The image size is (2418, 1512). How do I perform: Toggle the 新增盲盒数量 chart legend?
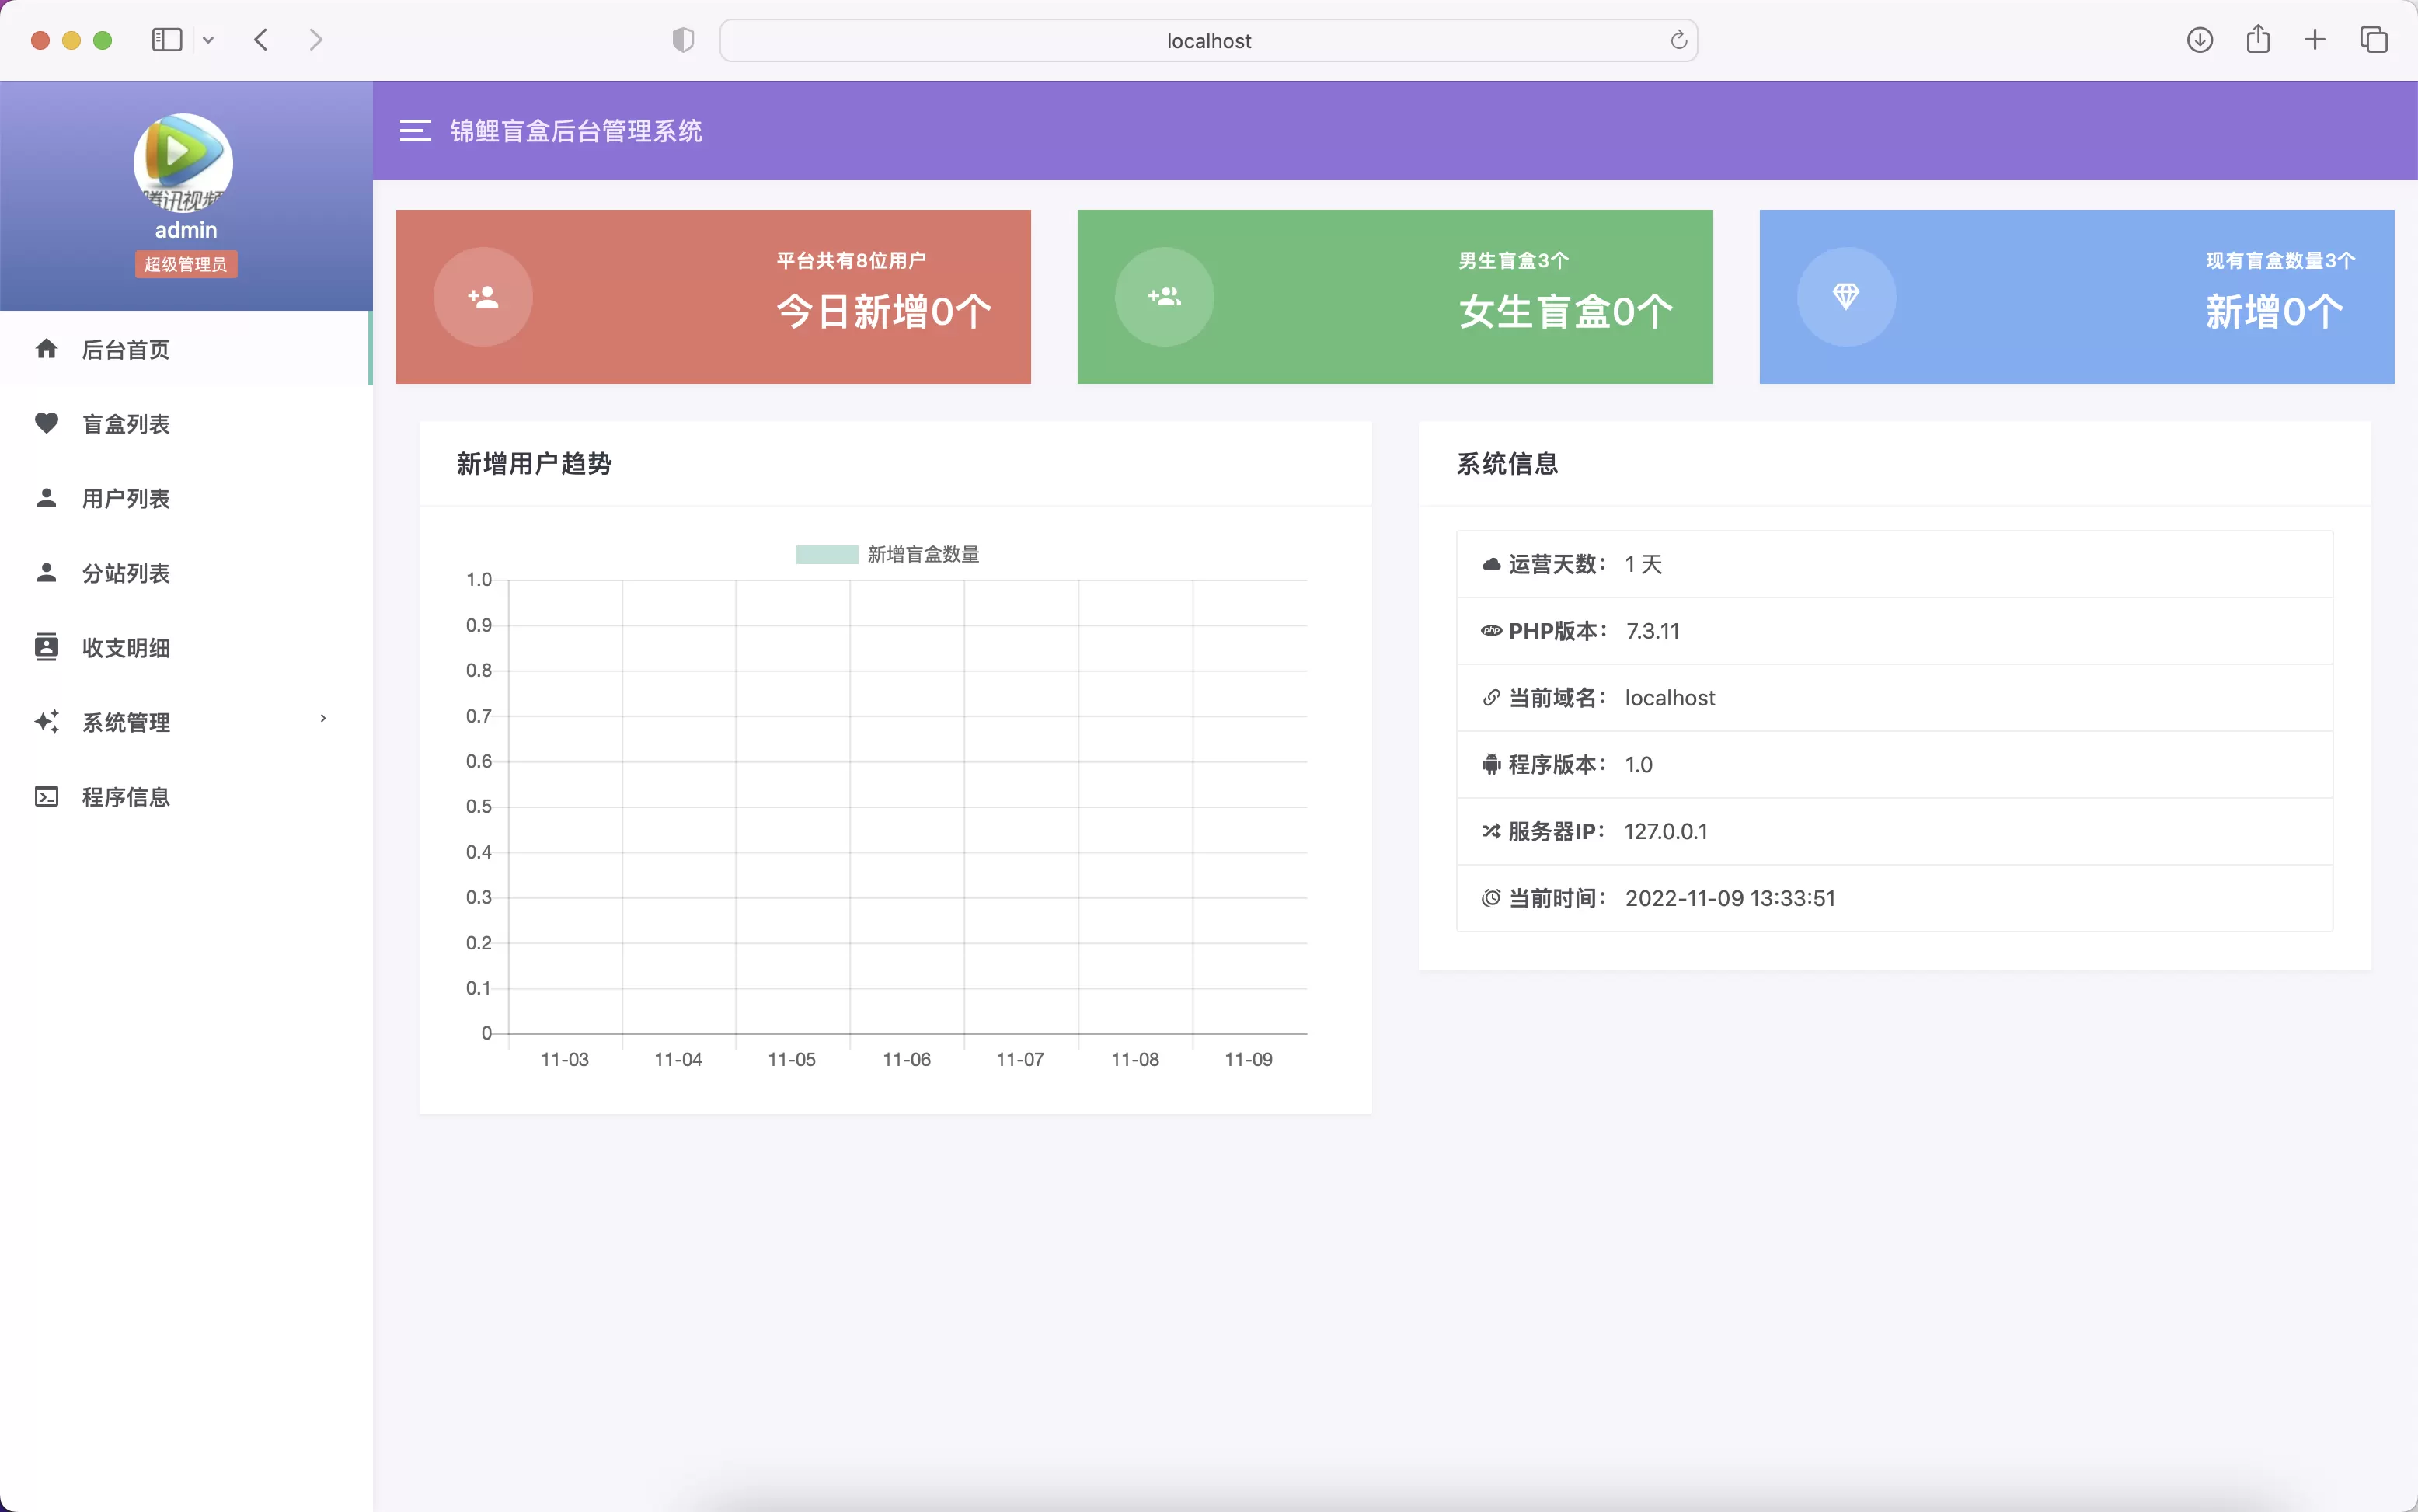point(887,554)
